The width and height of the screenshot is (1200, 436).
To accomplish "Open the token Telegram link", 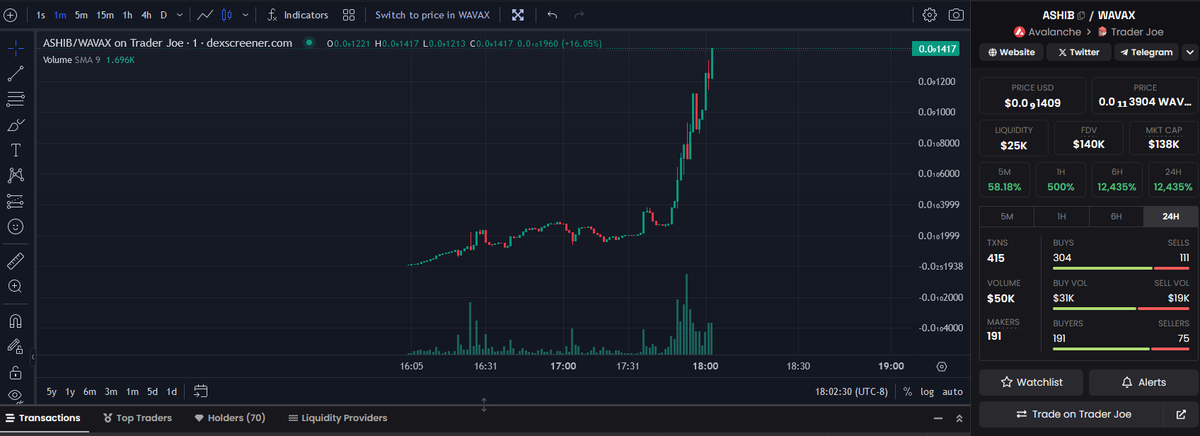I will tap(1146, 52).
